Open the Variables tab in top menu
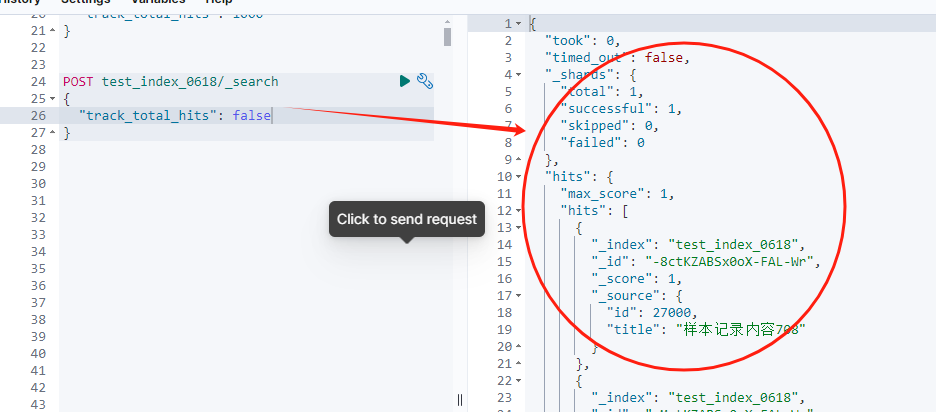This screenshot has width=936, height=412. click(x=158, y=2)
